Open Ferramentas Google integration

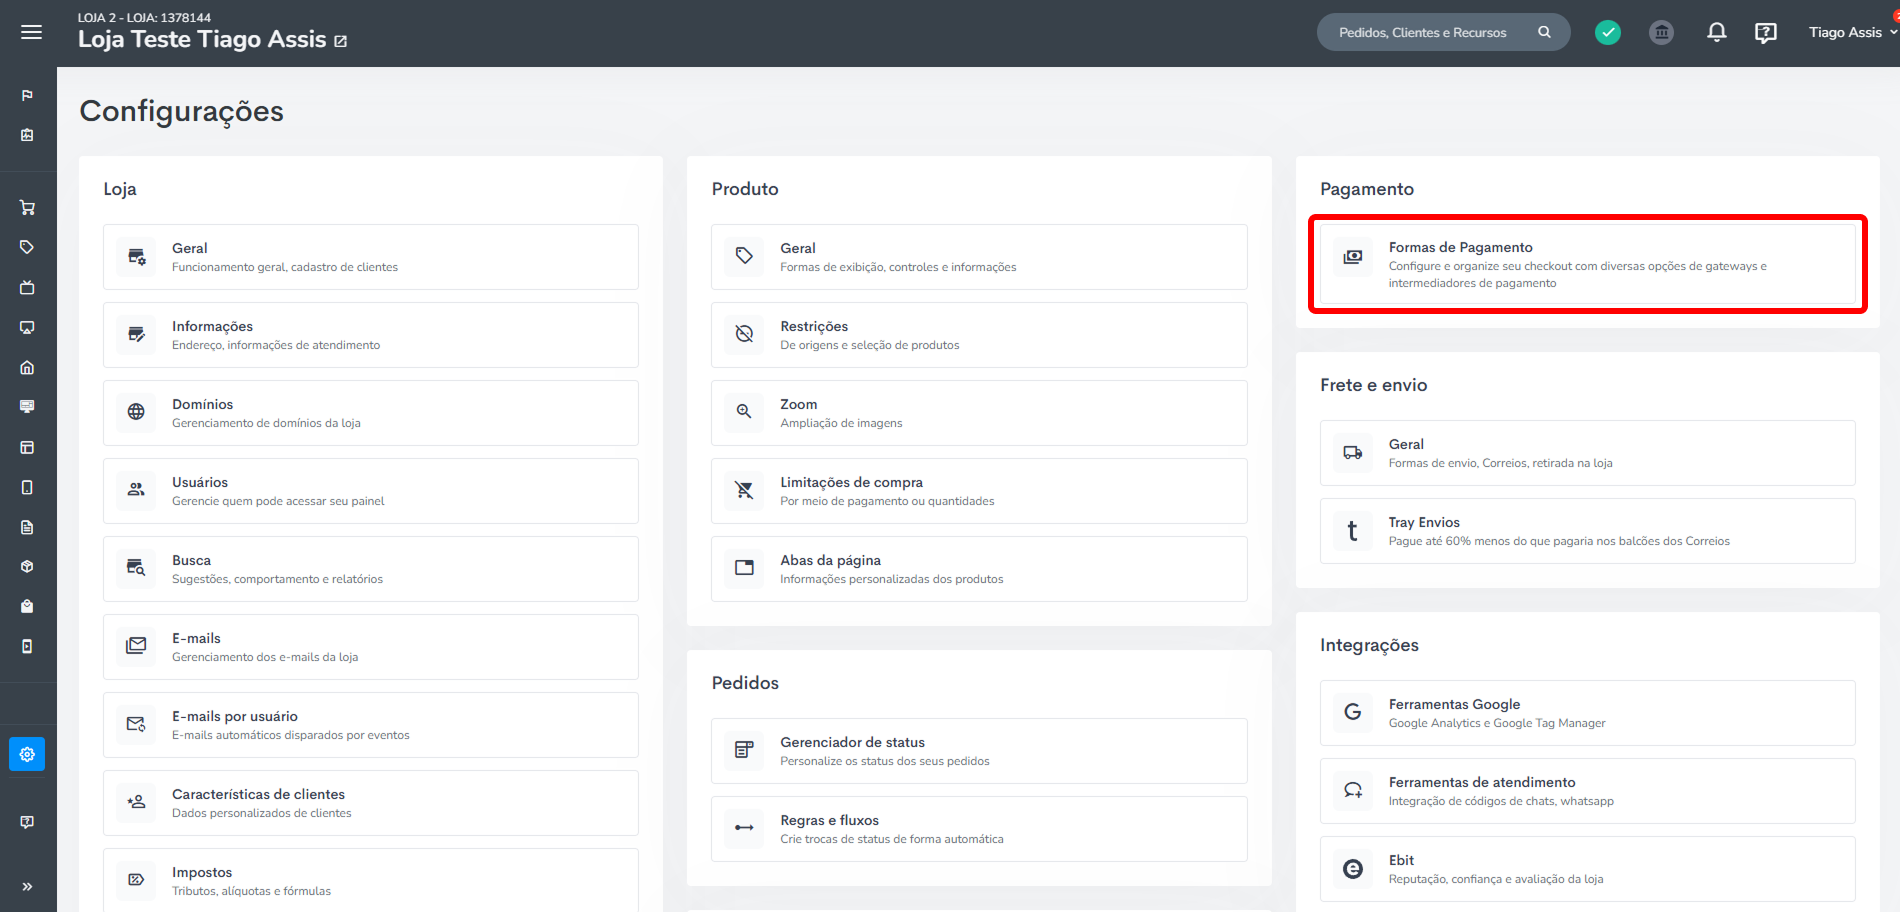pyautogui.click(x=1587, y=713)
